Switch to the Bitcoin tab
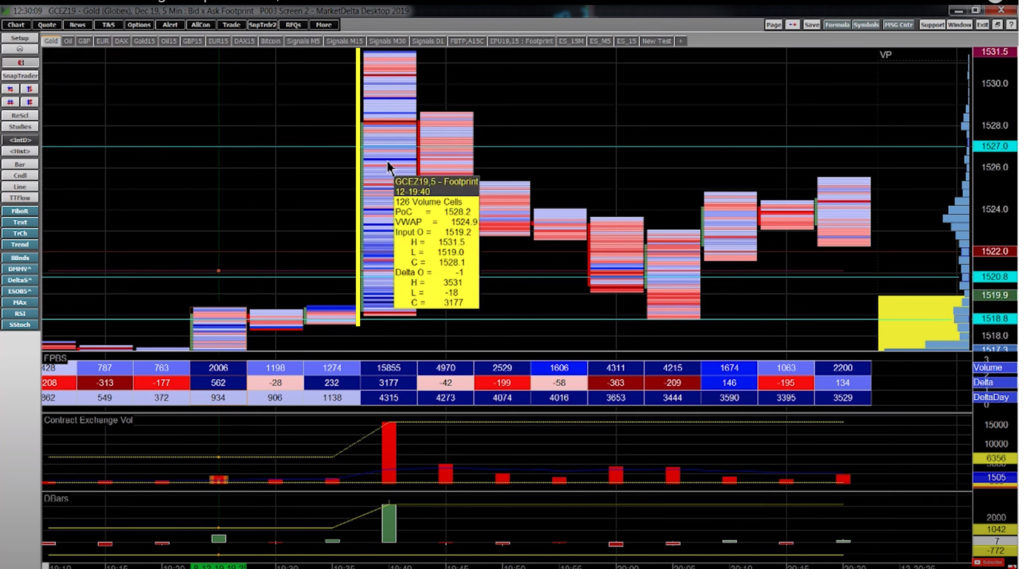The height and width of the screenshot is (569, 1024). pos(270,41)
